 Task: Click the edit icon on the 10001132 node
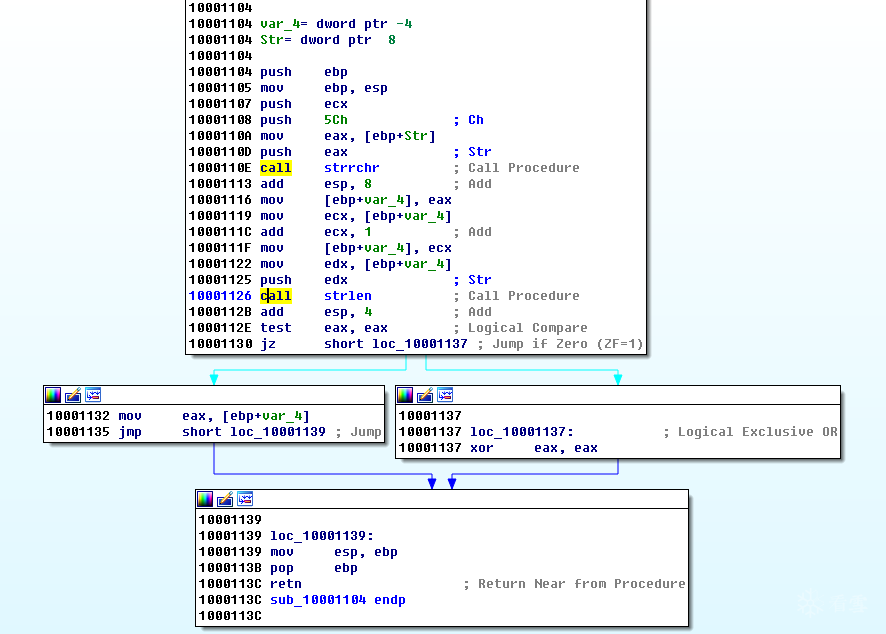(73, 395)
